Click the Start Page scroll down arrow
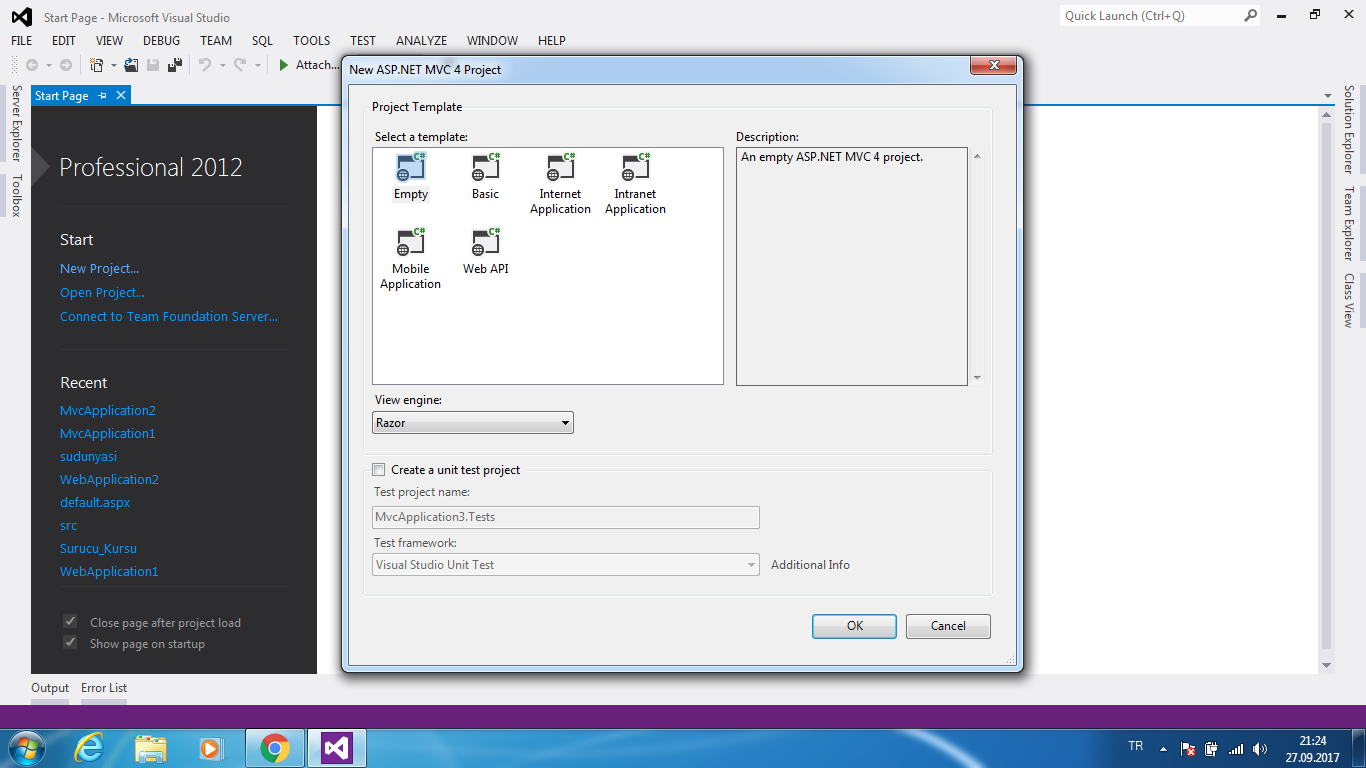Viewport: 1366px width, 768px height. [x=1327, y=665]
